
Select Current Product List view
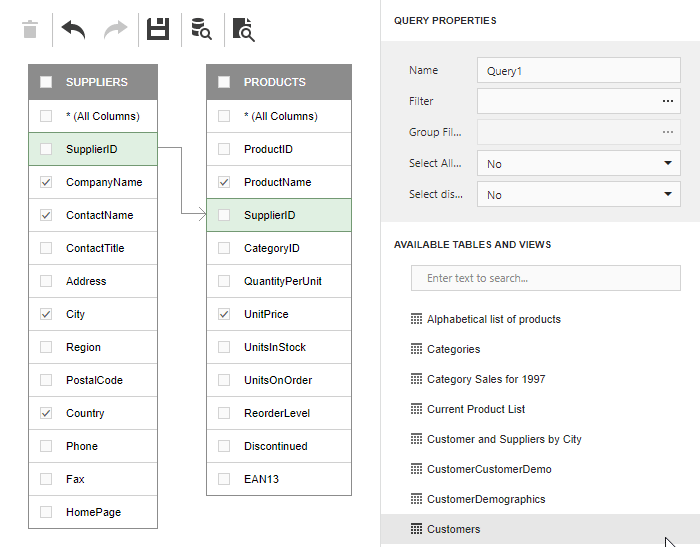[476, 409]
